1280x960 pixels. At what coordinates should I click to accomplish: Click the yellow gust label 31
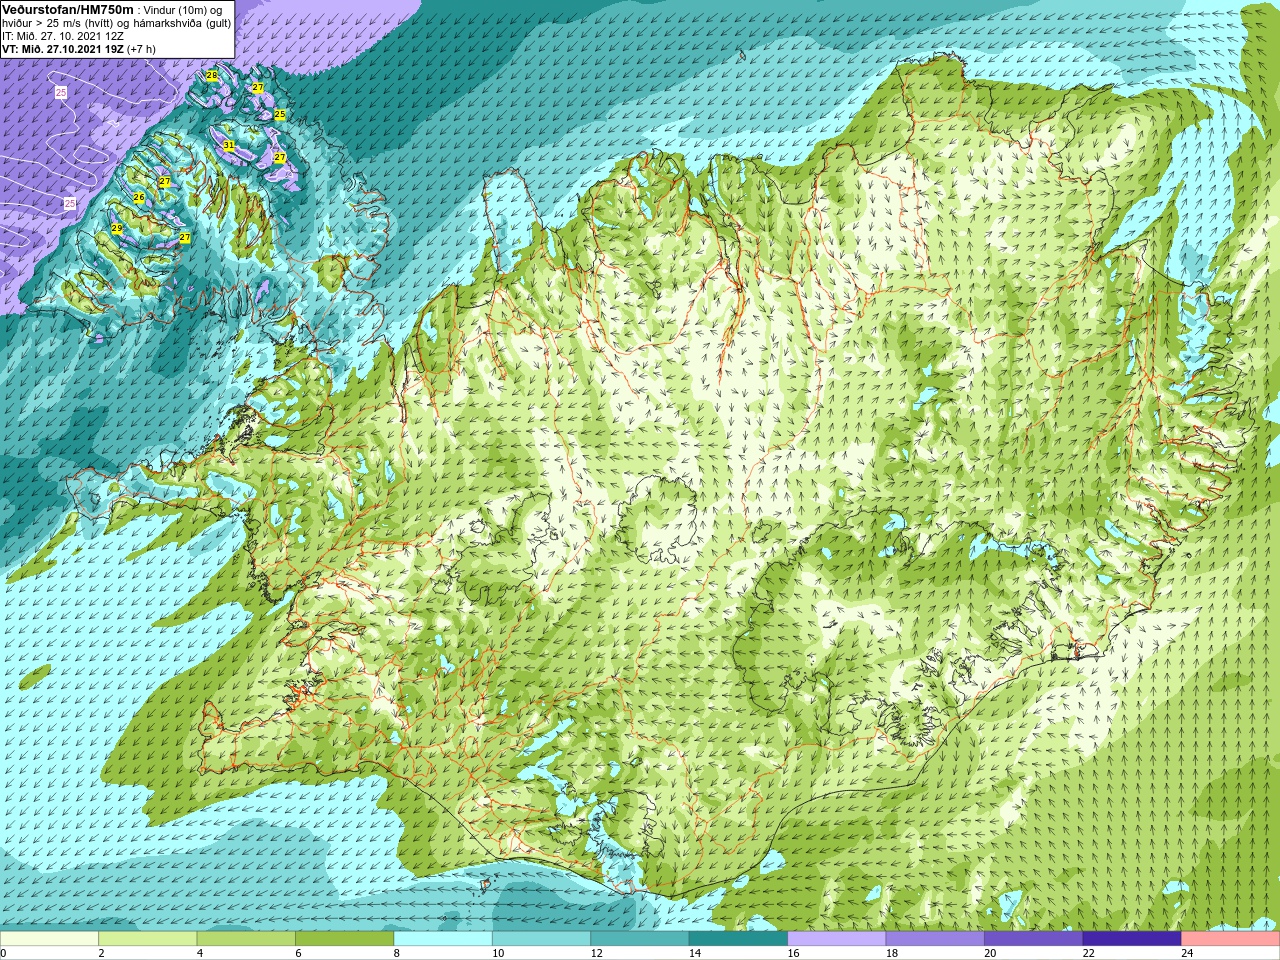tap(229, 146)
